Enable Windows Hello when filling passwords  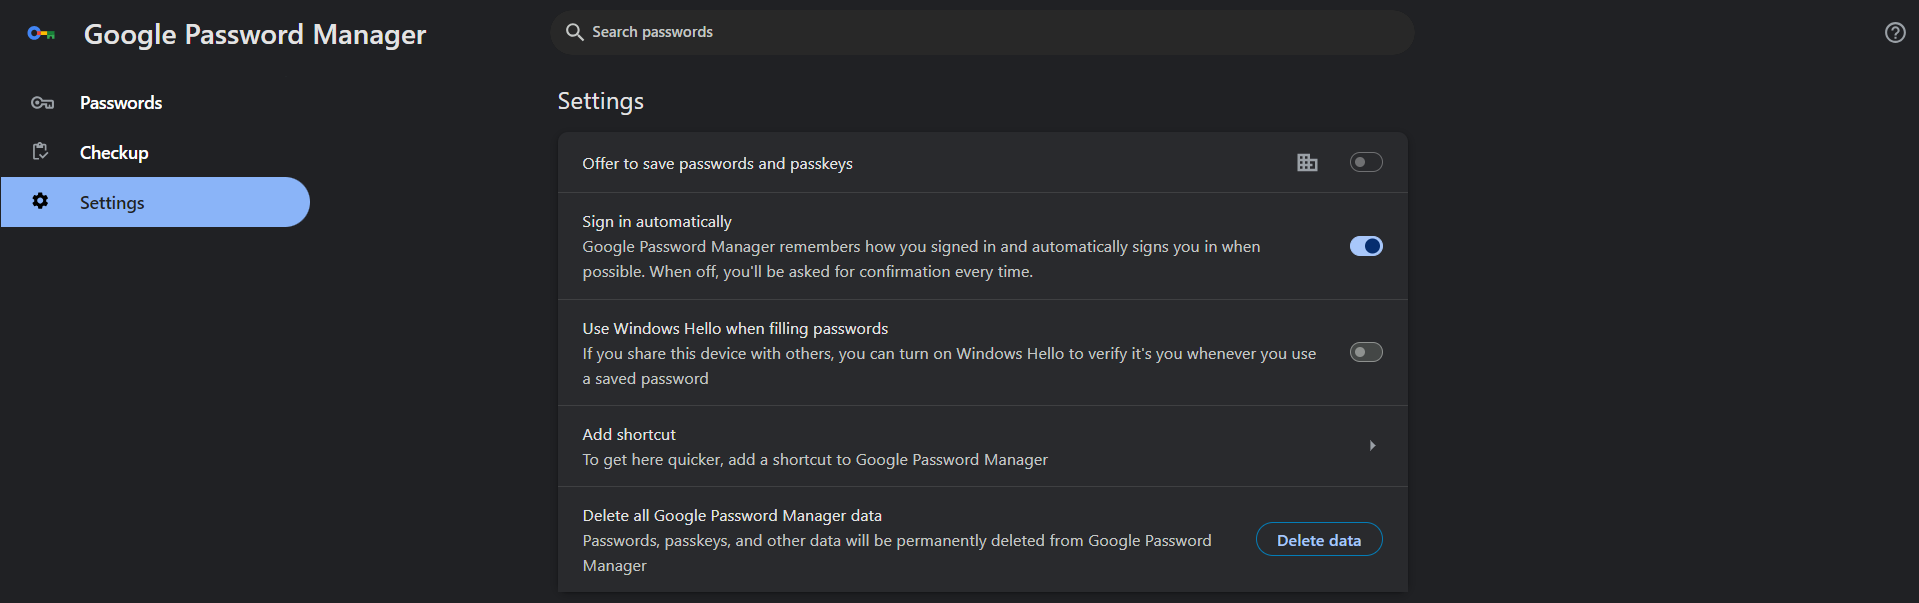tap(1366, 352)
